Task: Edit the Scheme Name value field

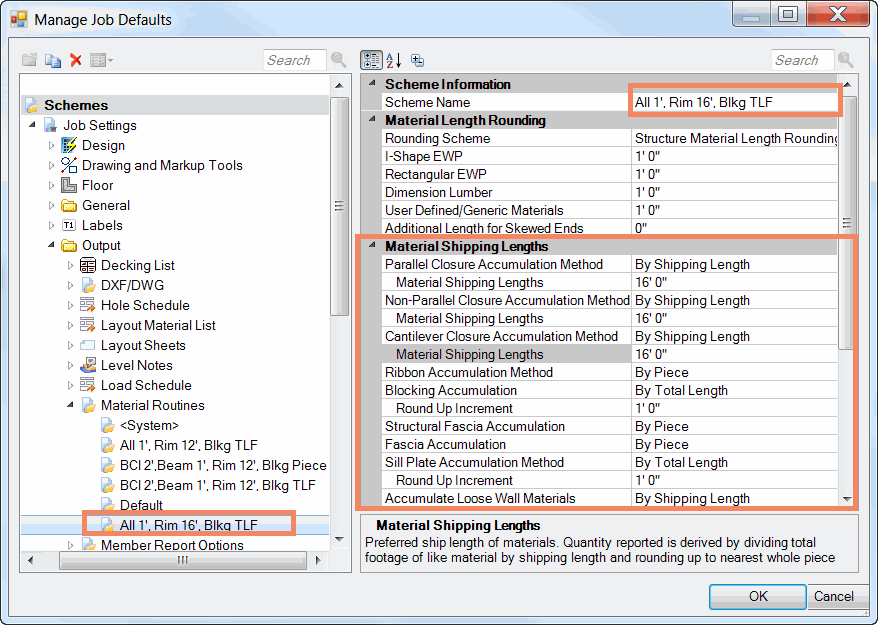Action: point(734,102)
